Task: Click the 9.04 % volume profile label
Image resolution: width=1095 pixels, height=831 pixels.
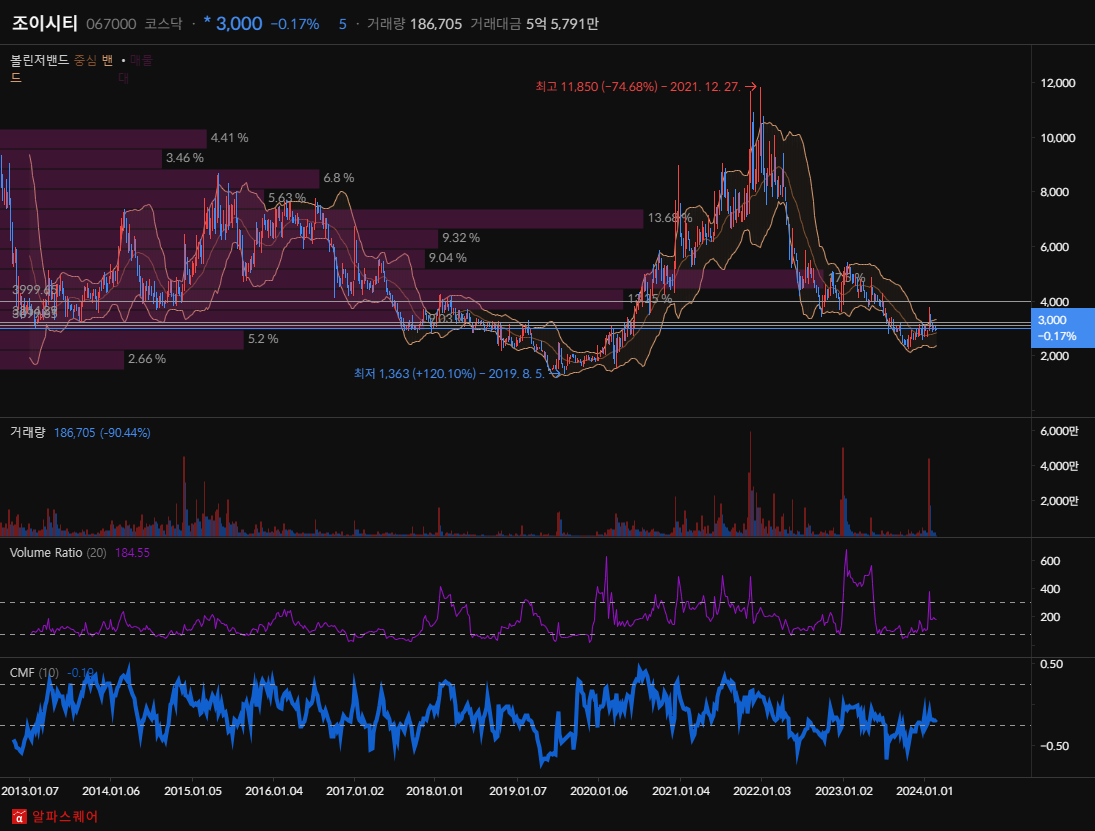Action: coord(448,258)
